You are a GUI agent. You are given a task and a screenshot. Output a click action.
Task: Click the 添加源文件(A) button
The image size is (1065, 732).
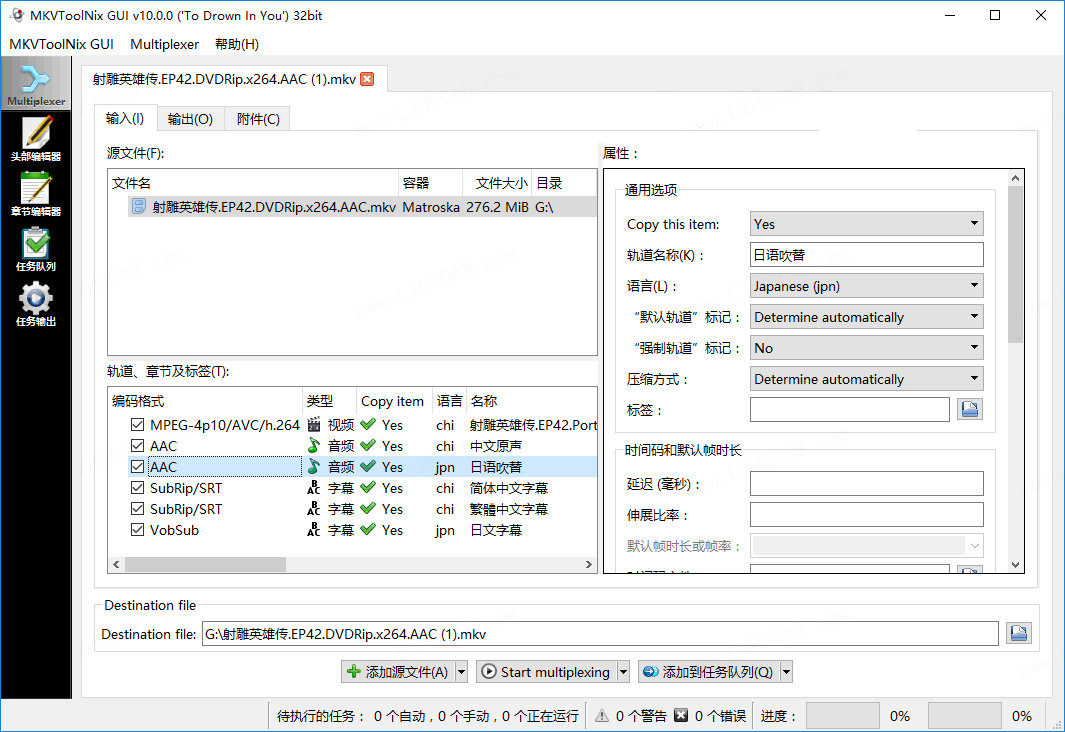pyautogui.click(x=399, y=672)
